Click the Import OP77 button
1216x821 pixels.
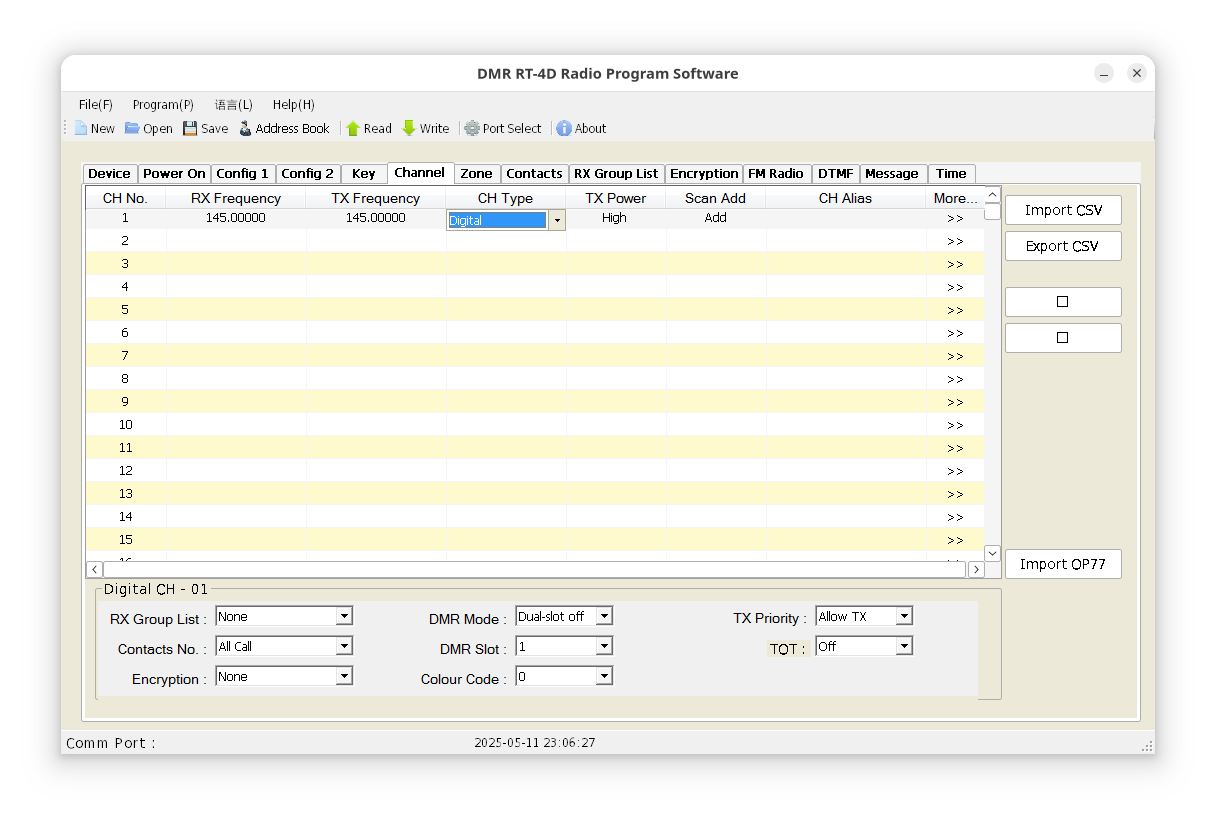click(1063, 564)
